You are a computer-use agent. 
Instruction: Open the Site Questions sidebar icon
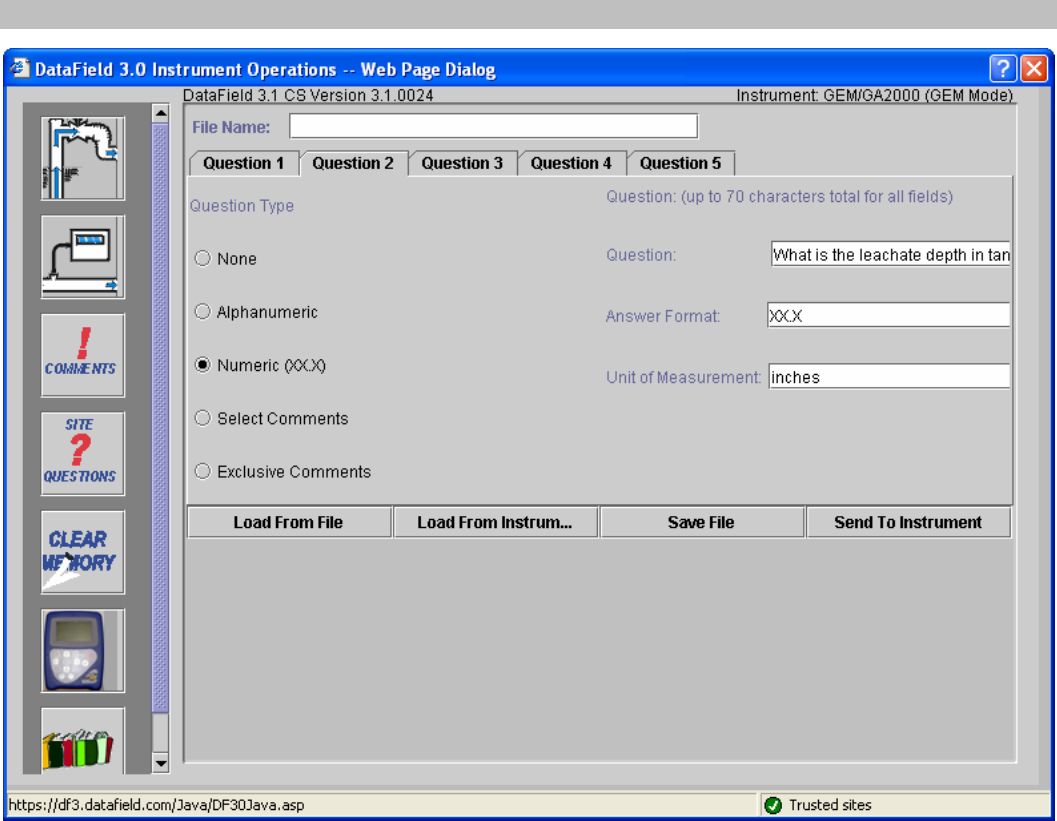coord(83,454)
